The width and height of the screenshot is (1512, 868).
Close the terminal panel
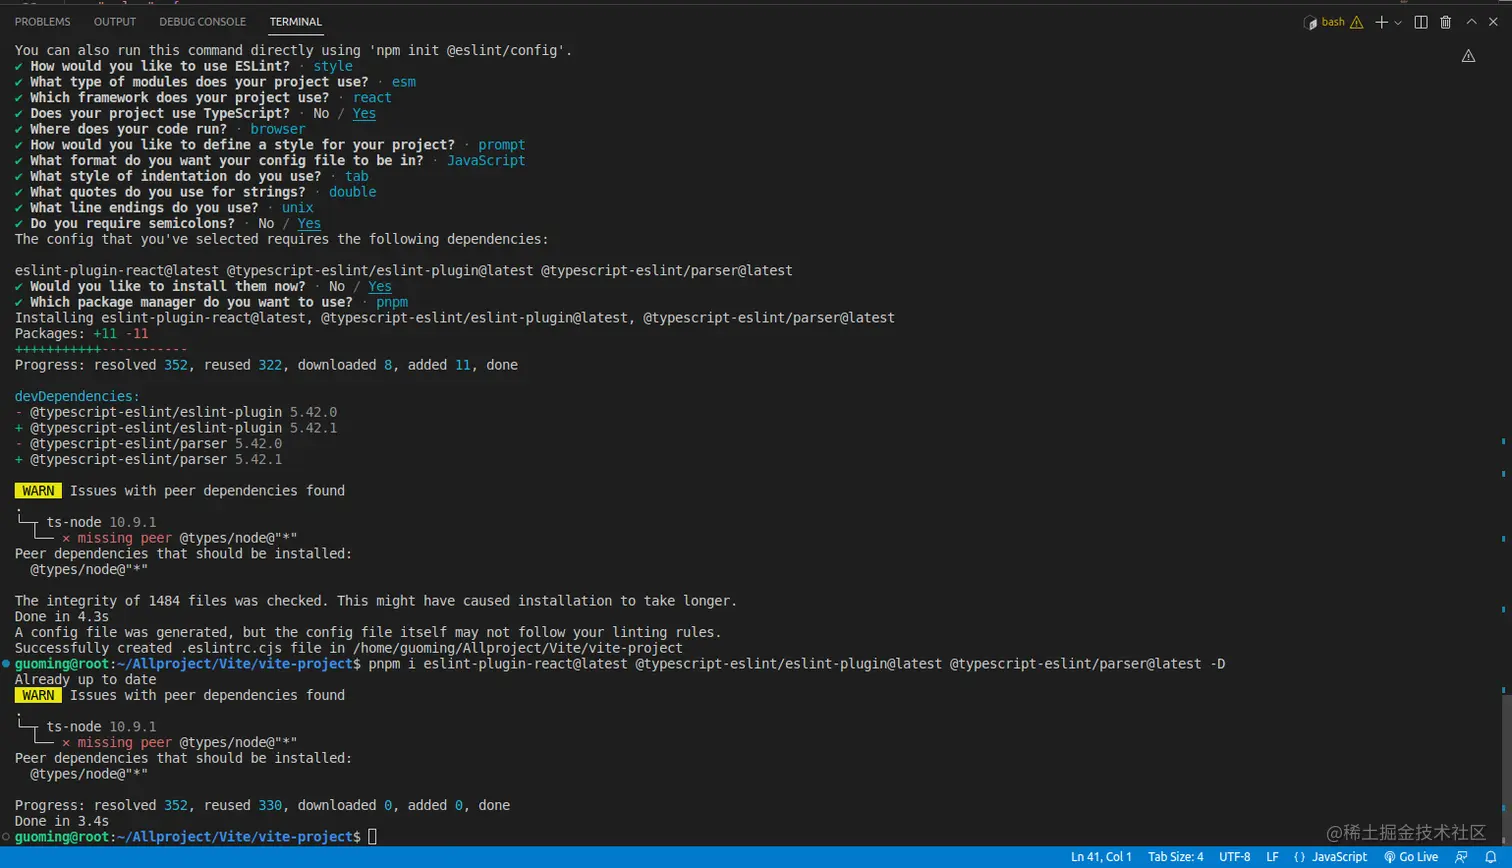1493,22
